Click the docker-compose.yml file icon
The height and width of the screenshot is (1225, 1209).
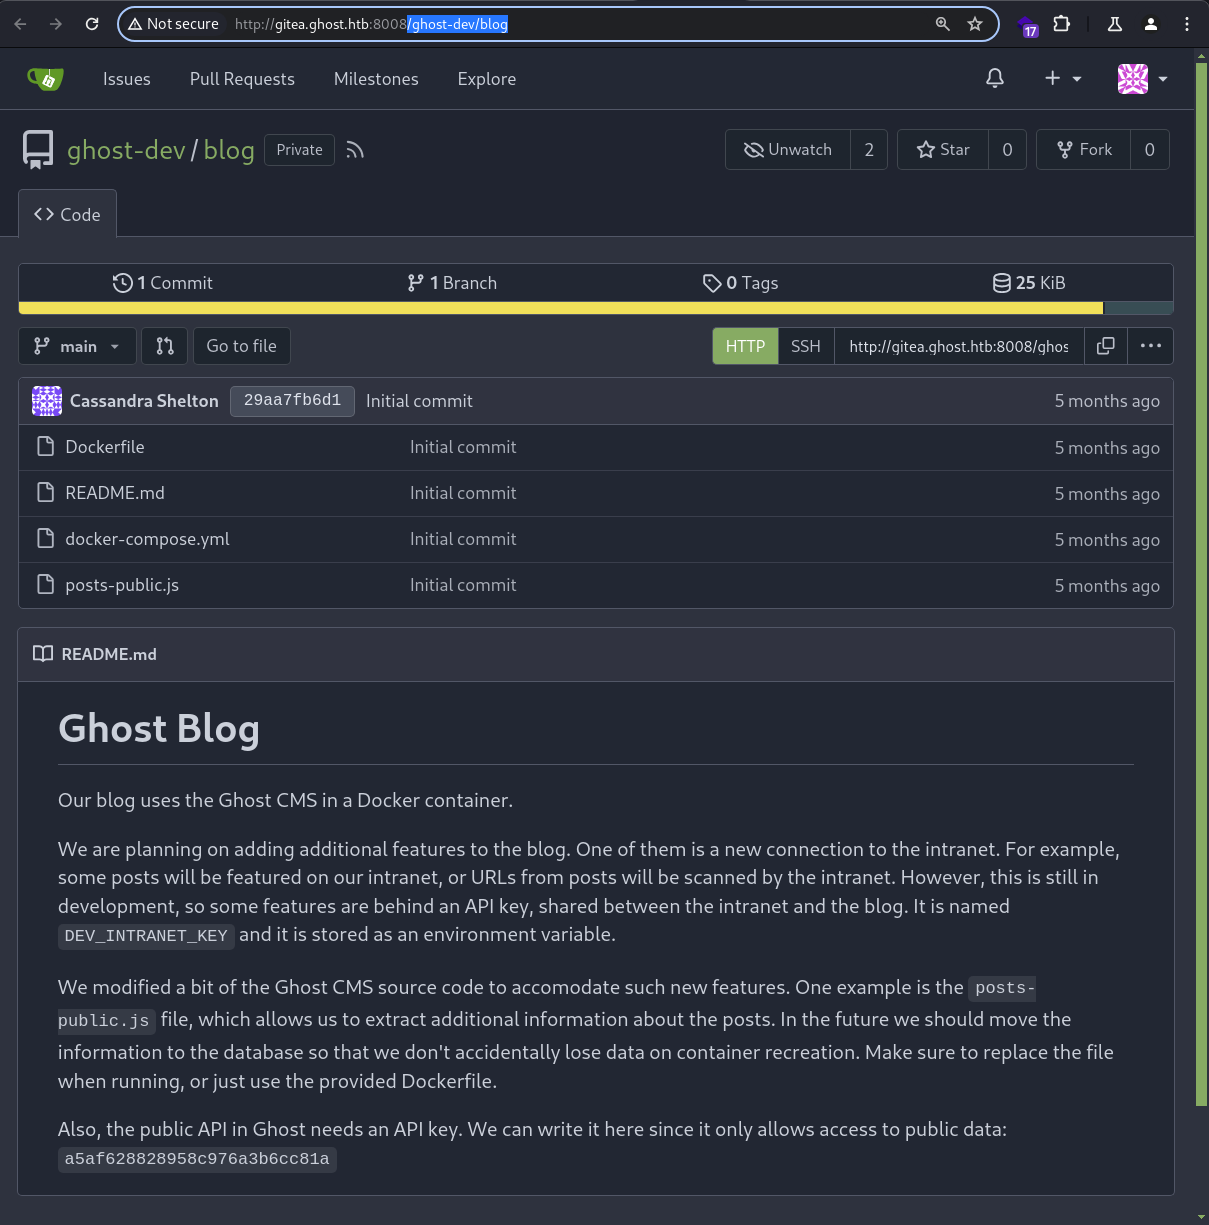pyautogui.click(x=45, y=539)
